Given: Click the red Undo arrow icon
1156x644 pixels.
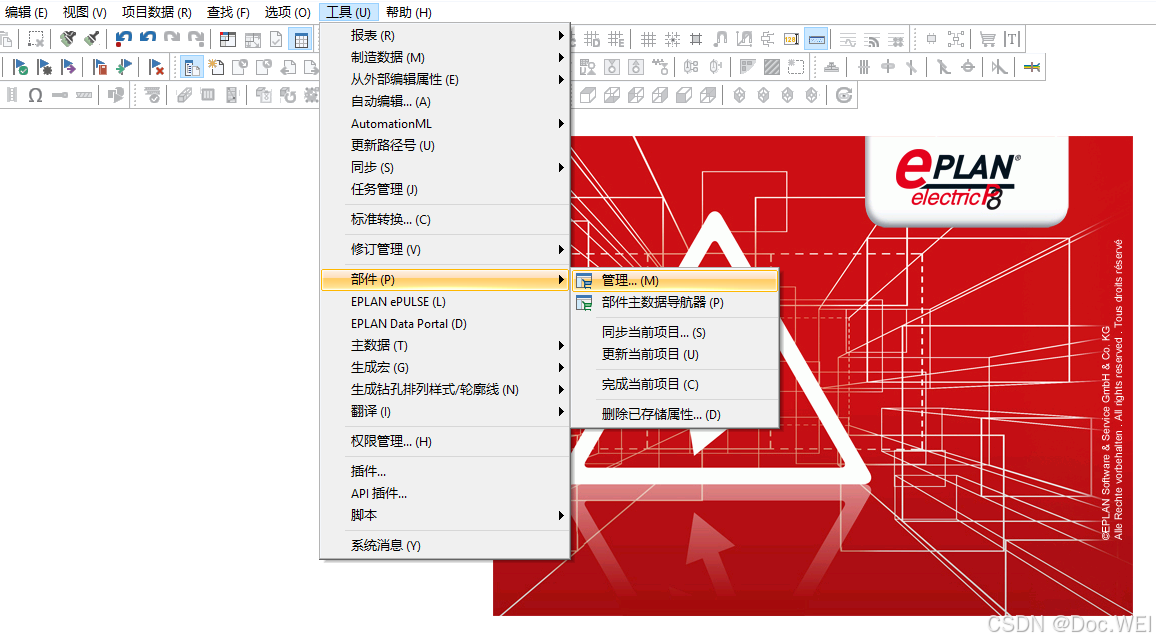Looking at the screenshot, I should click(x=122, y=39).
